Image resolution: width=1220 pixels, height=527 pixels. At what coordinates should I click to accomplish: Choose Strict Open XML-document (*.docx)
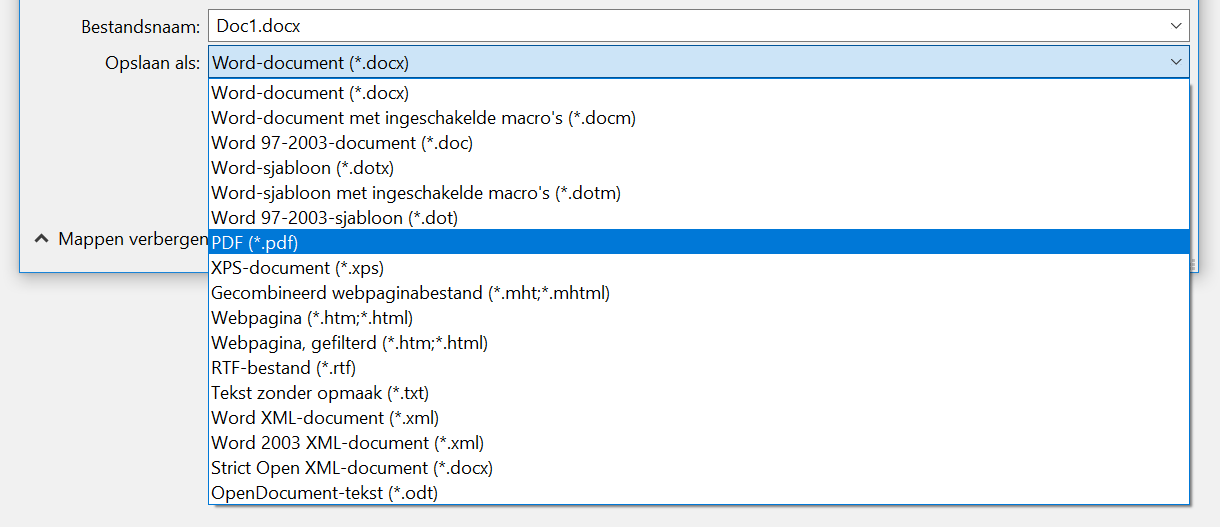pos(699,467)
